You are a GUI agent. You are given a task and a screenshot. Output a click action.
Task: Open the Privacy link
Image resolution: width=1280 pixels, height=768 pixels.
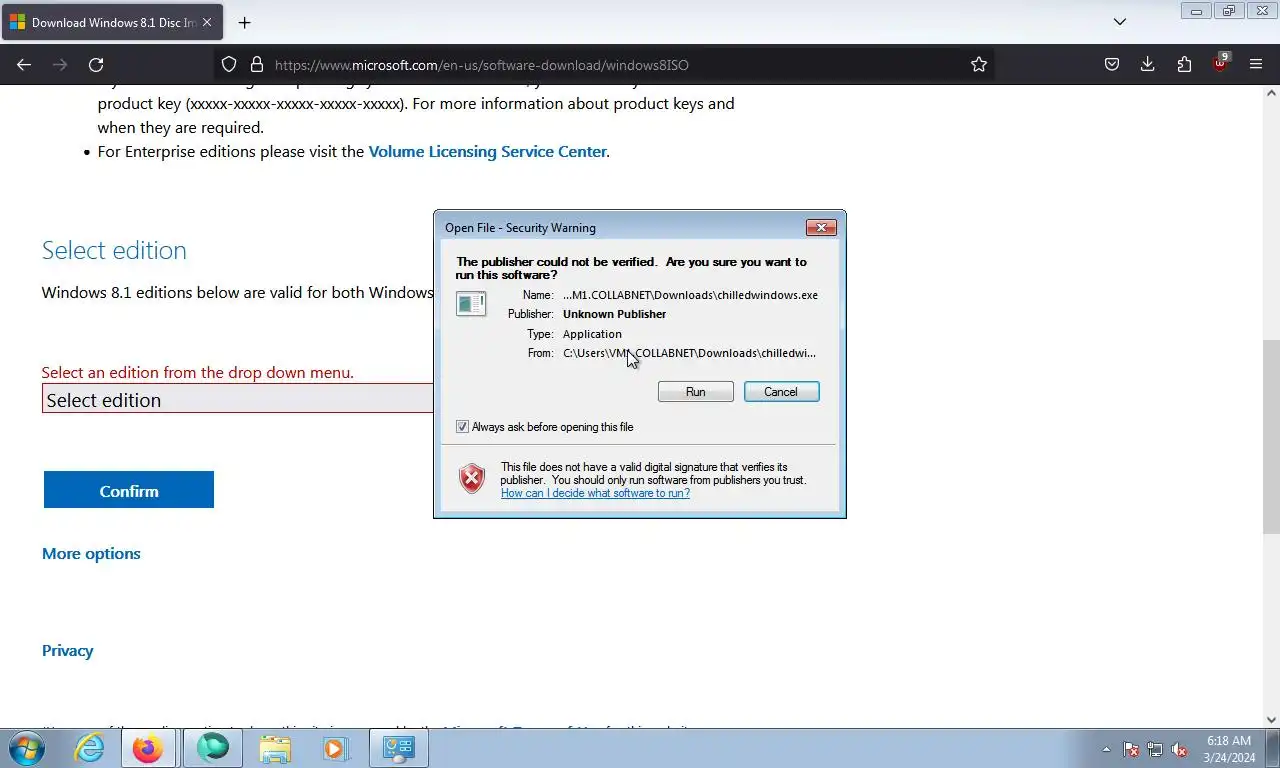click(x=67, y=650)
